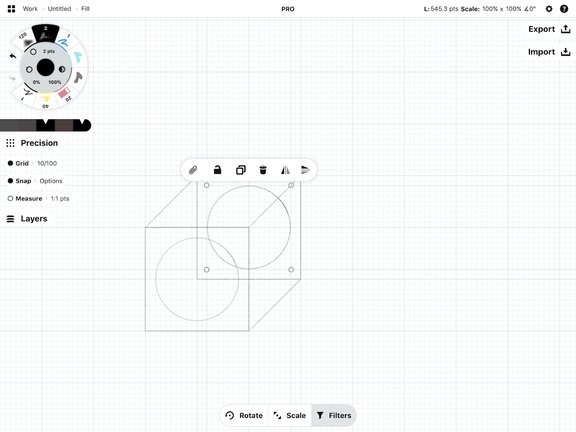Screen dimensions: 576x432
Task: Delete the selection with the trash icon
Action: [x=263, y=170]
